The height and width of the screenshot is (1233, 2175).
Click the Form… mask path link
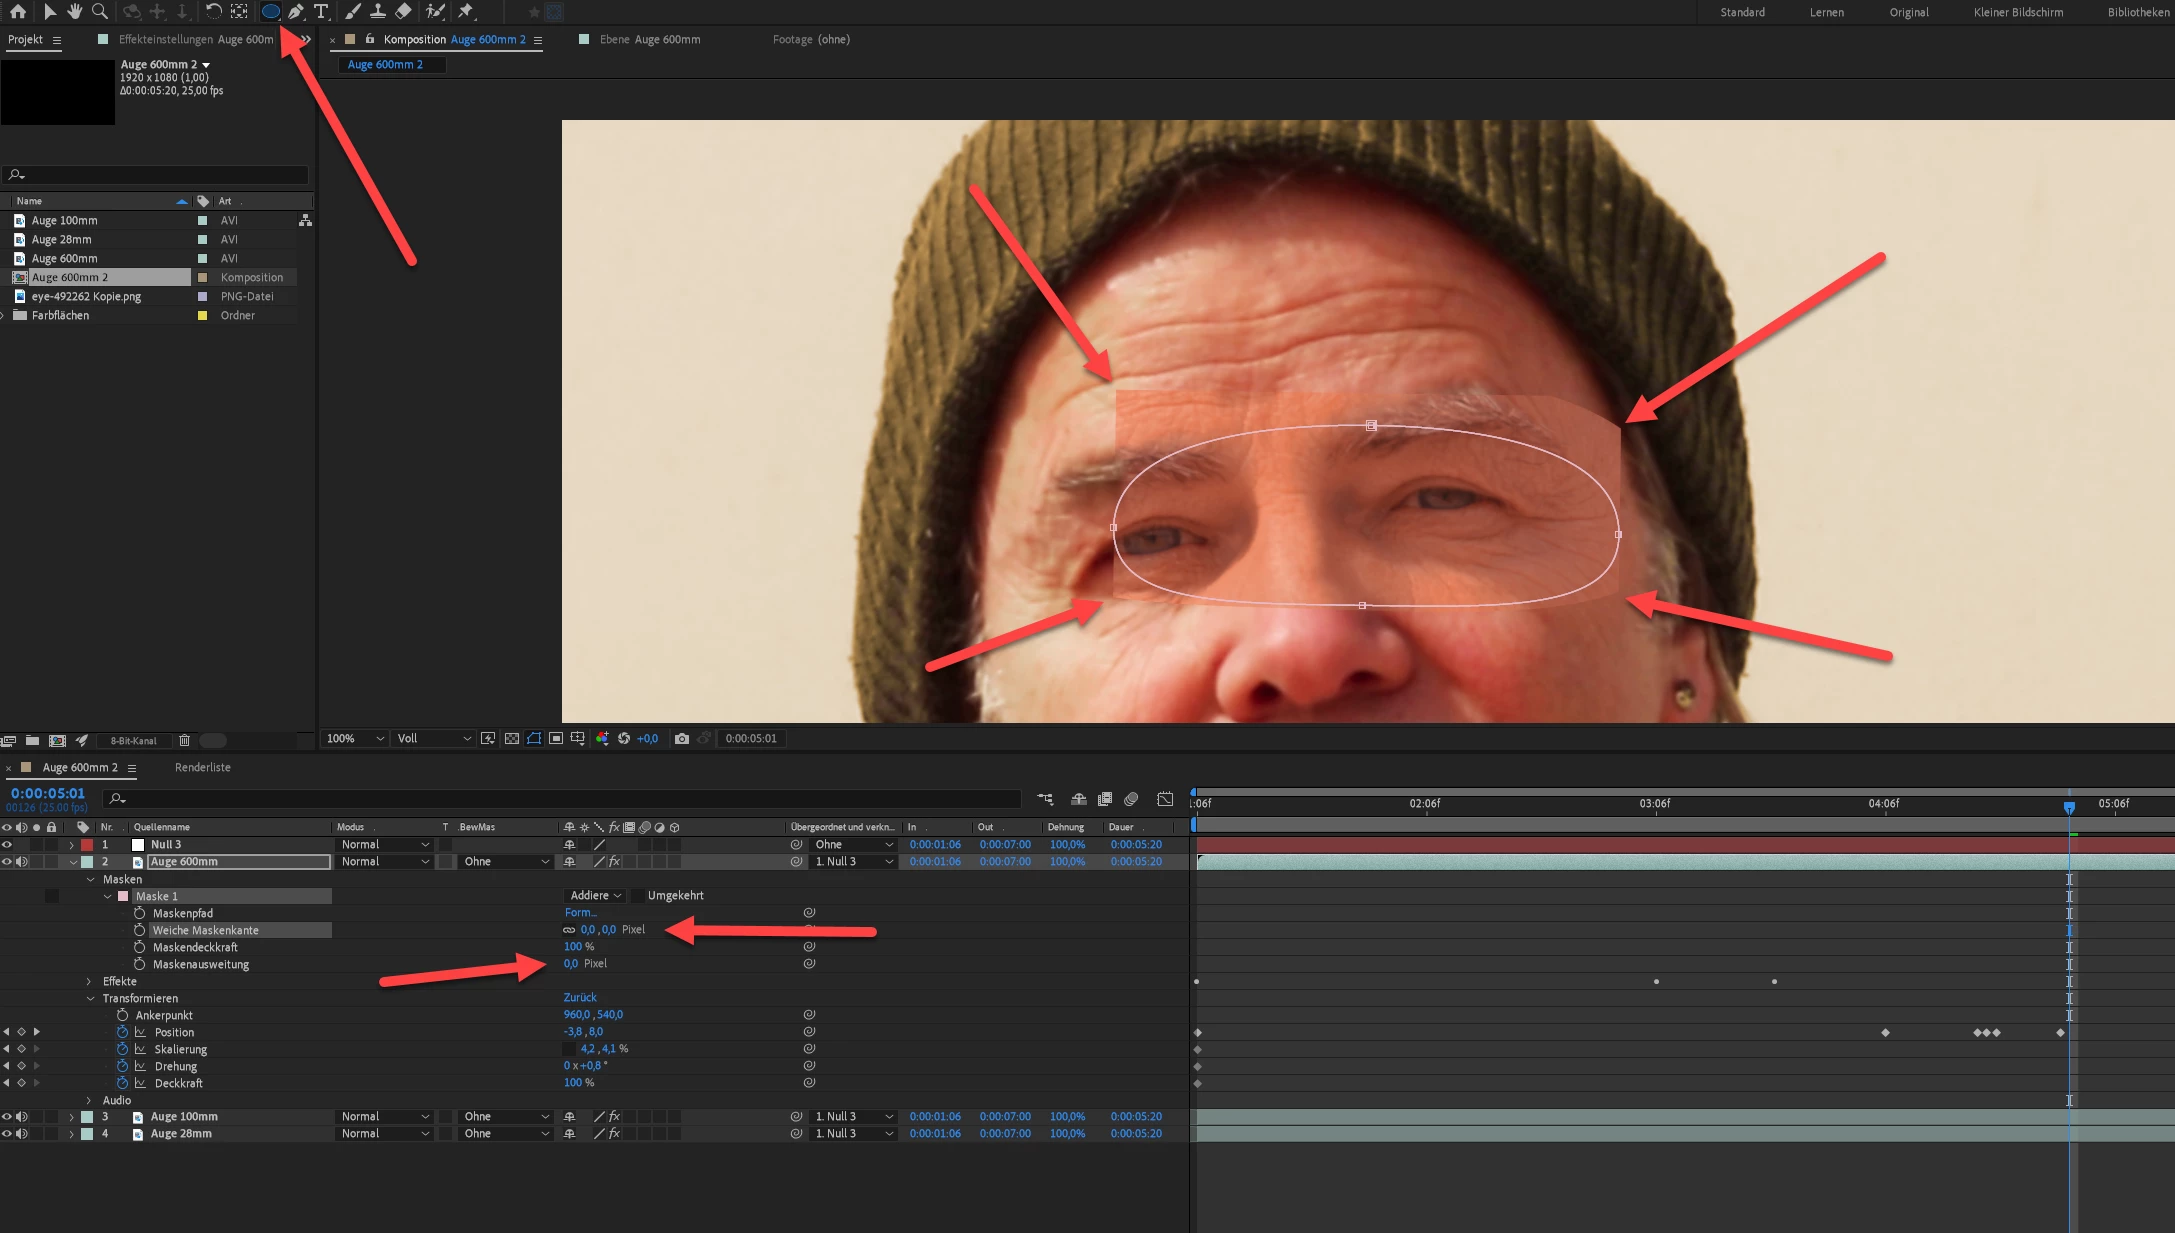(x=580, y=913)
